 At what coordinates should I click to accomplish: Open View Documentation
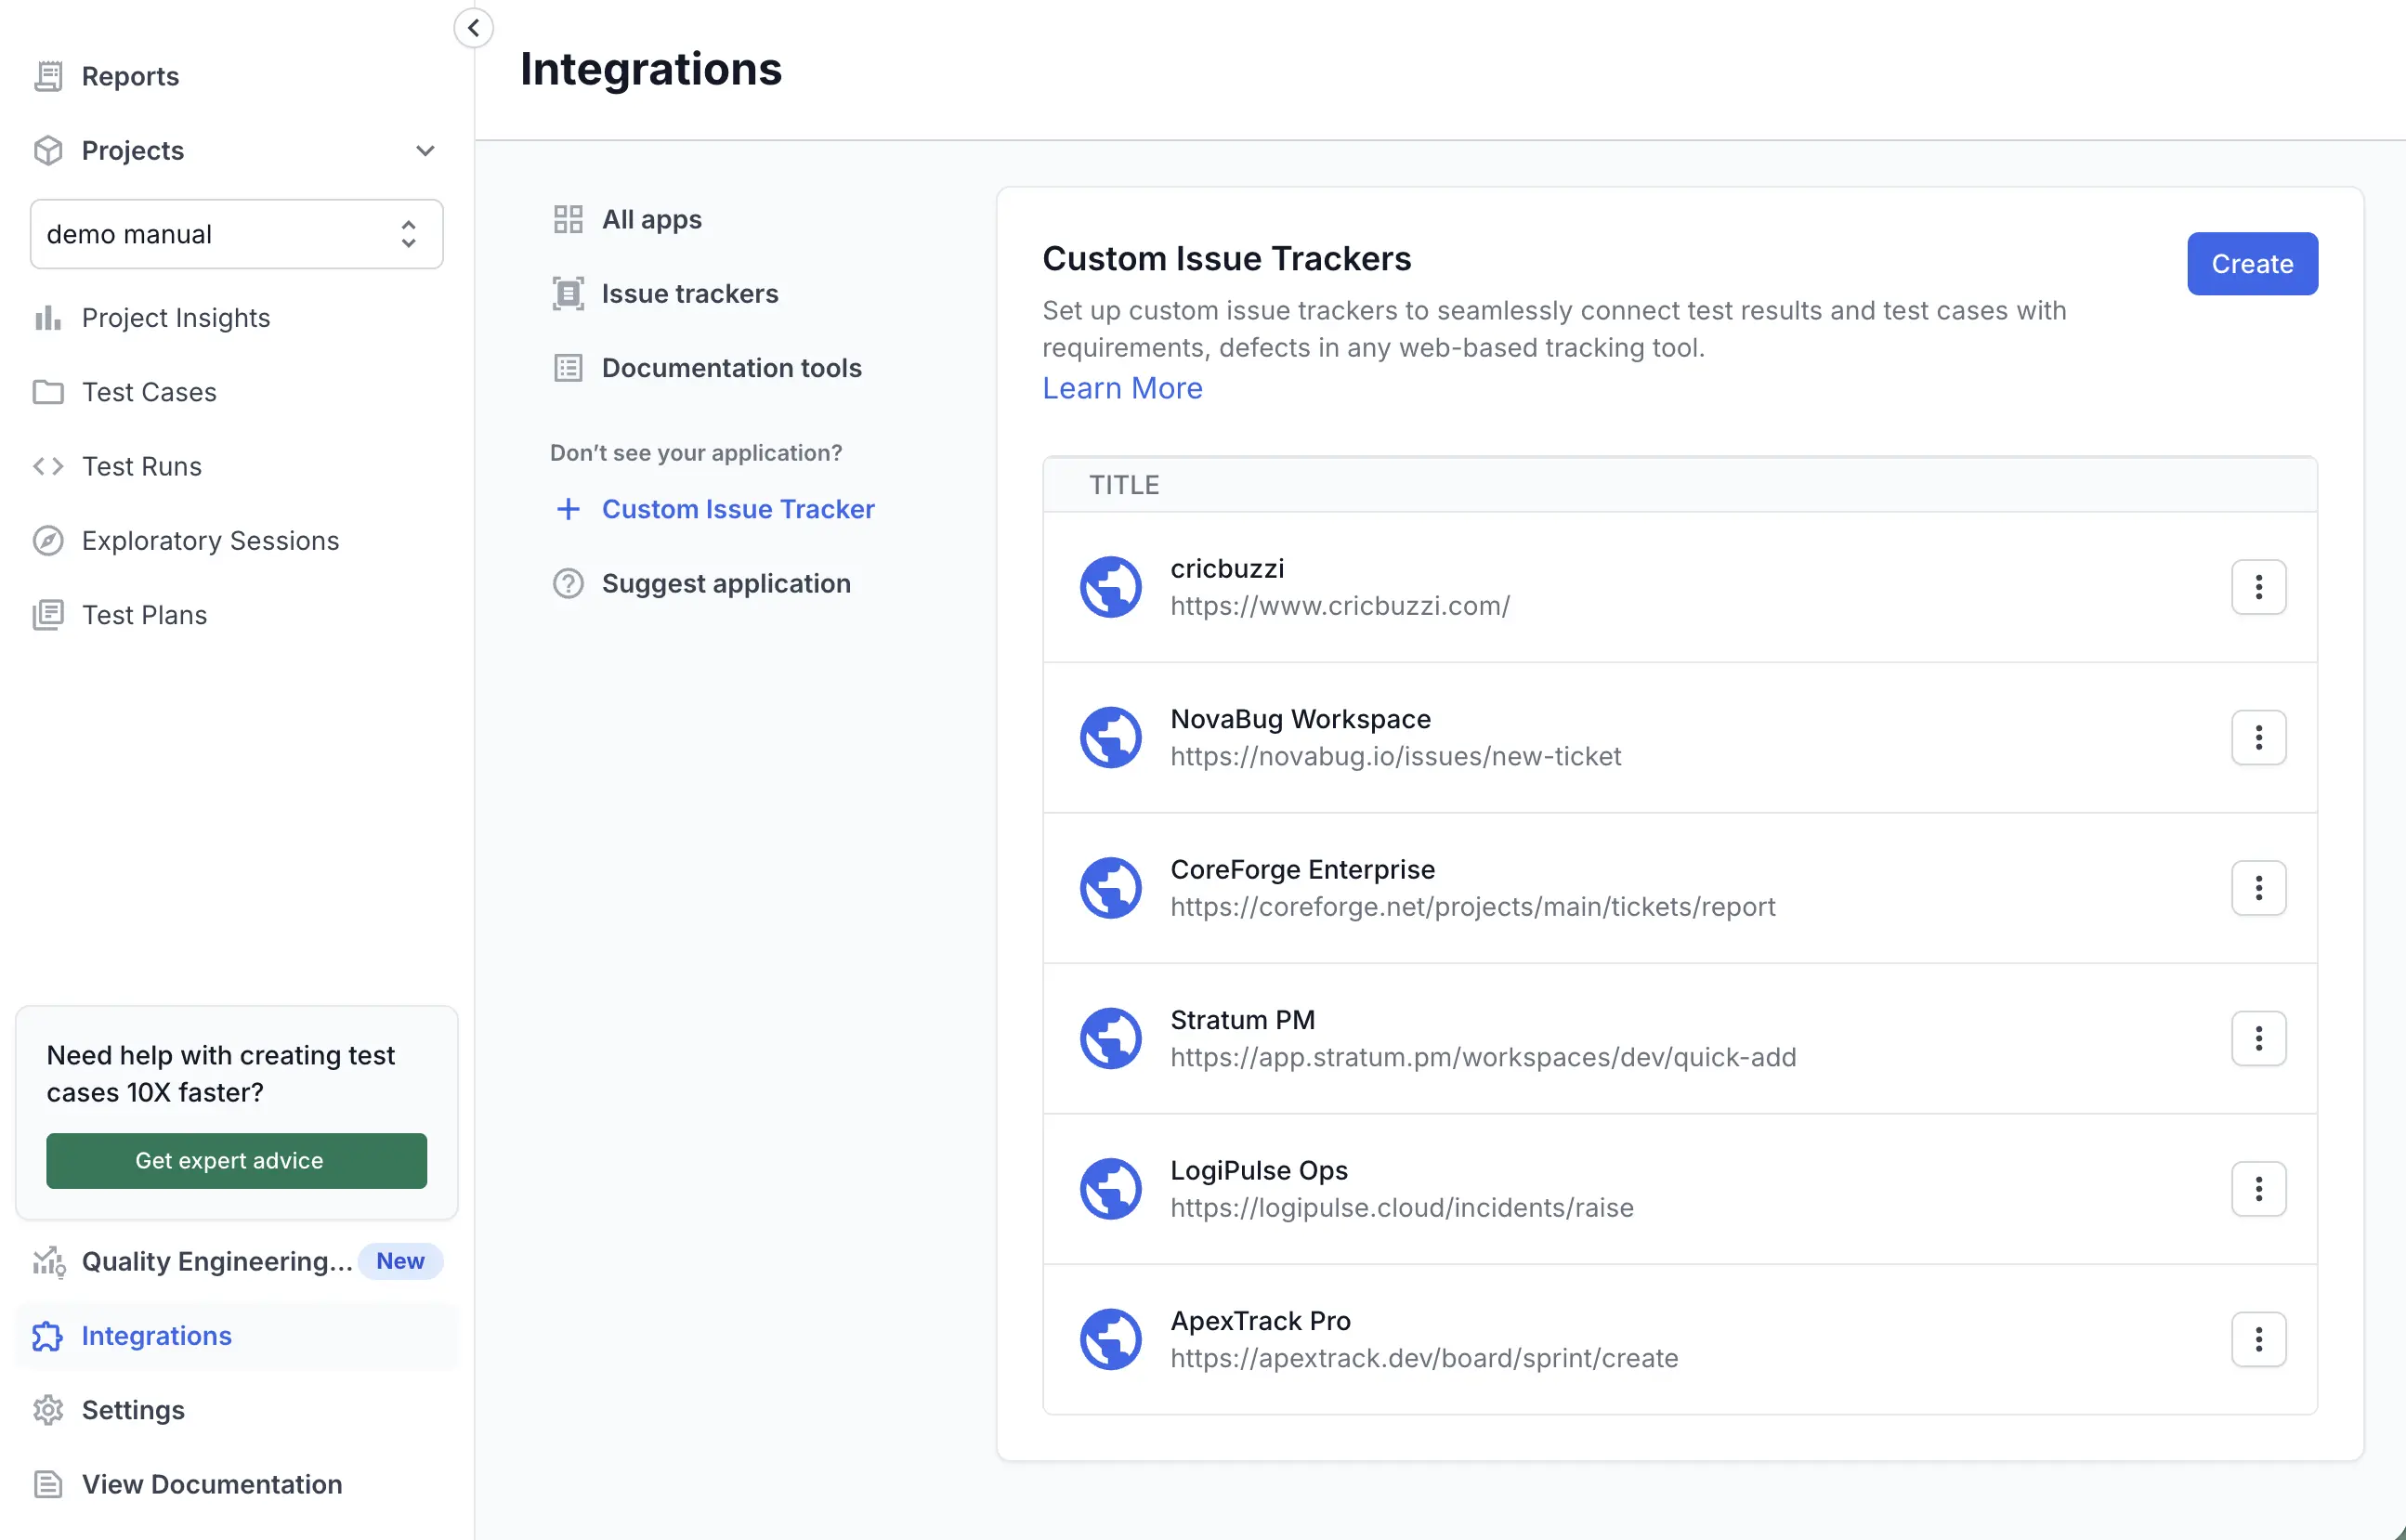[212, 1484]
